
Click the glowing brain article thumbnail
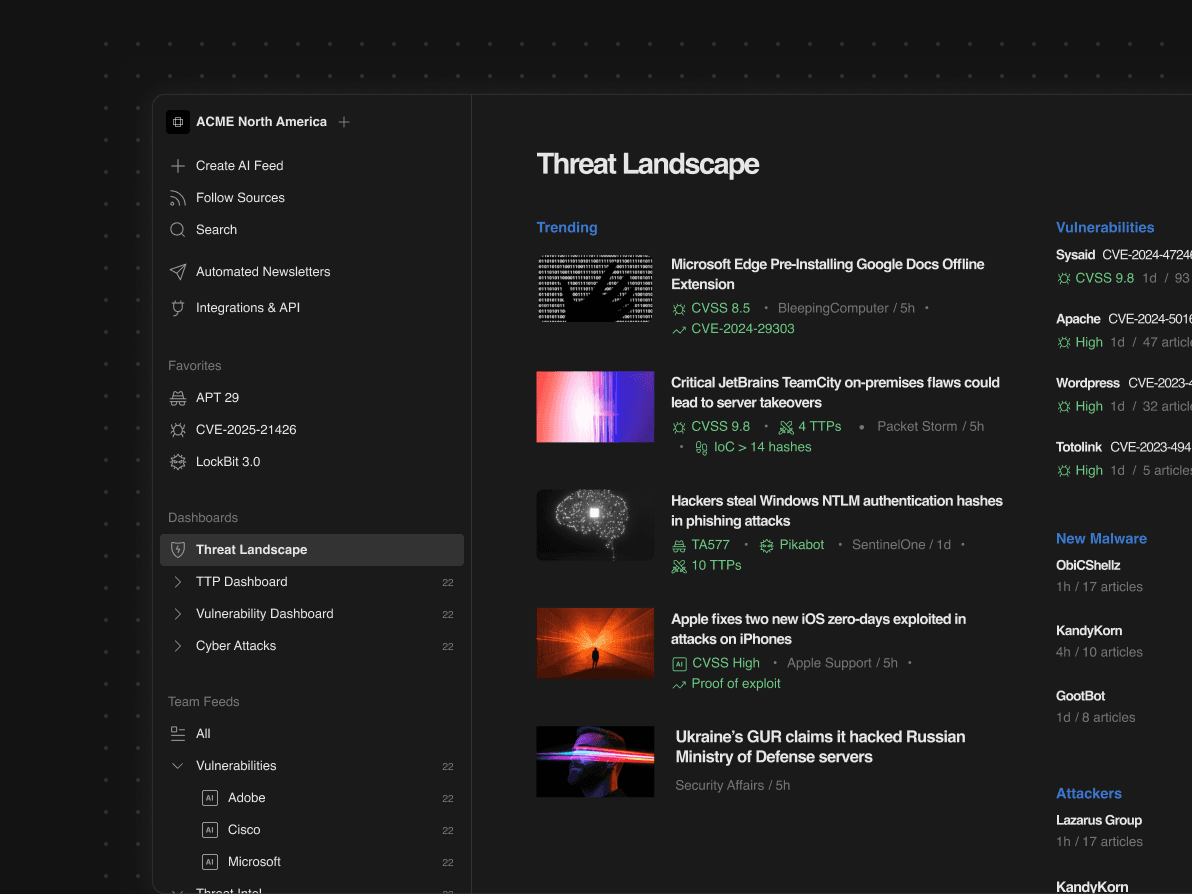point(595,525)
